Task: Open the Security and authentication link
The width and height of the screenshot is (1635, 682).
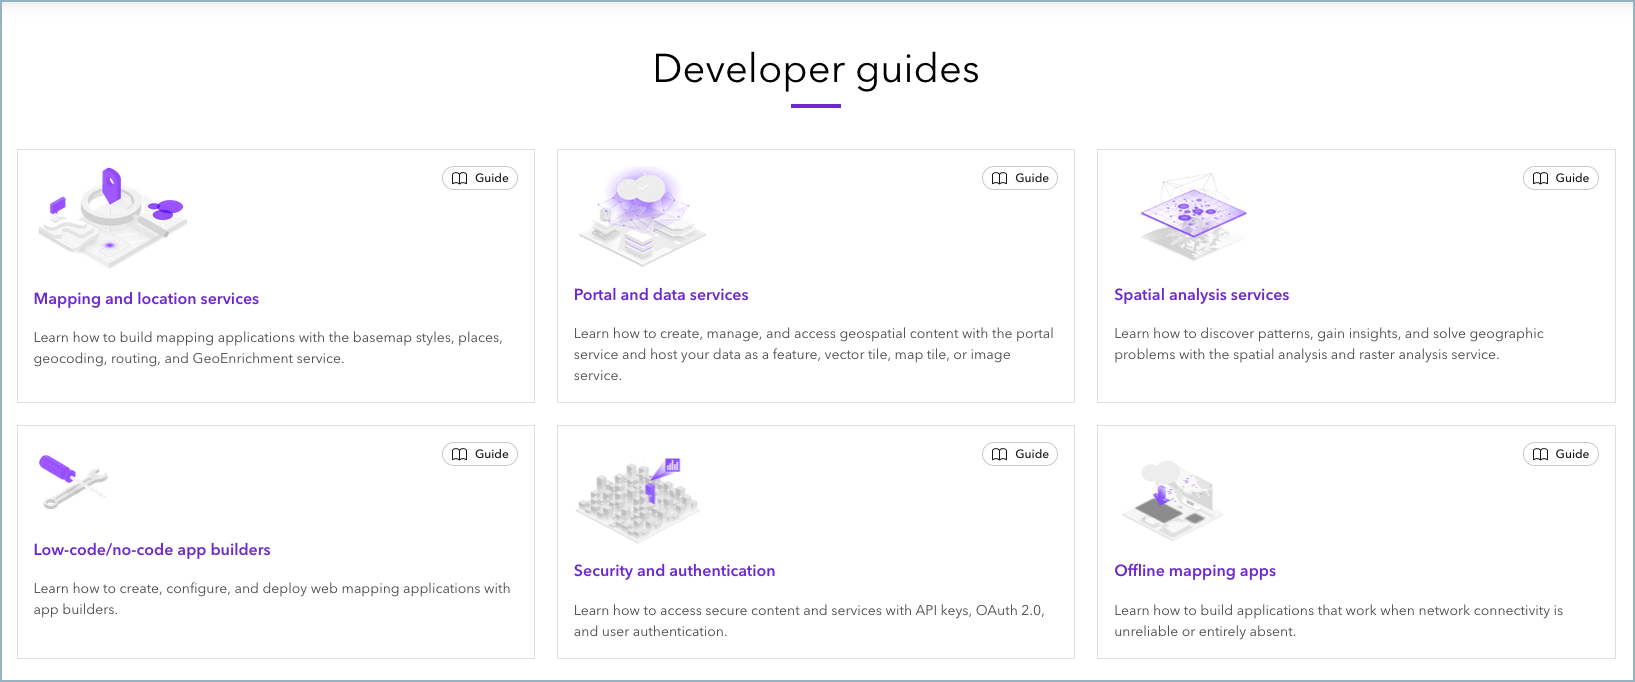Action: [x=674, y=571]
